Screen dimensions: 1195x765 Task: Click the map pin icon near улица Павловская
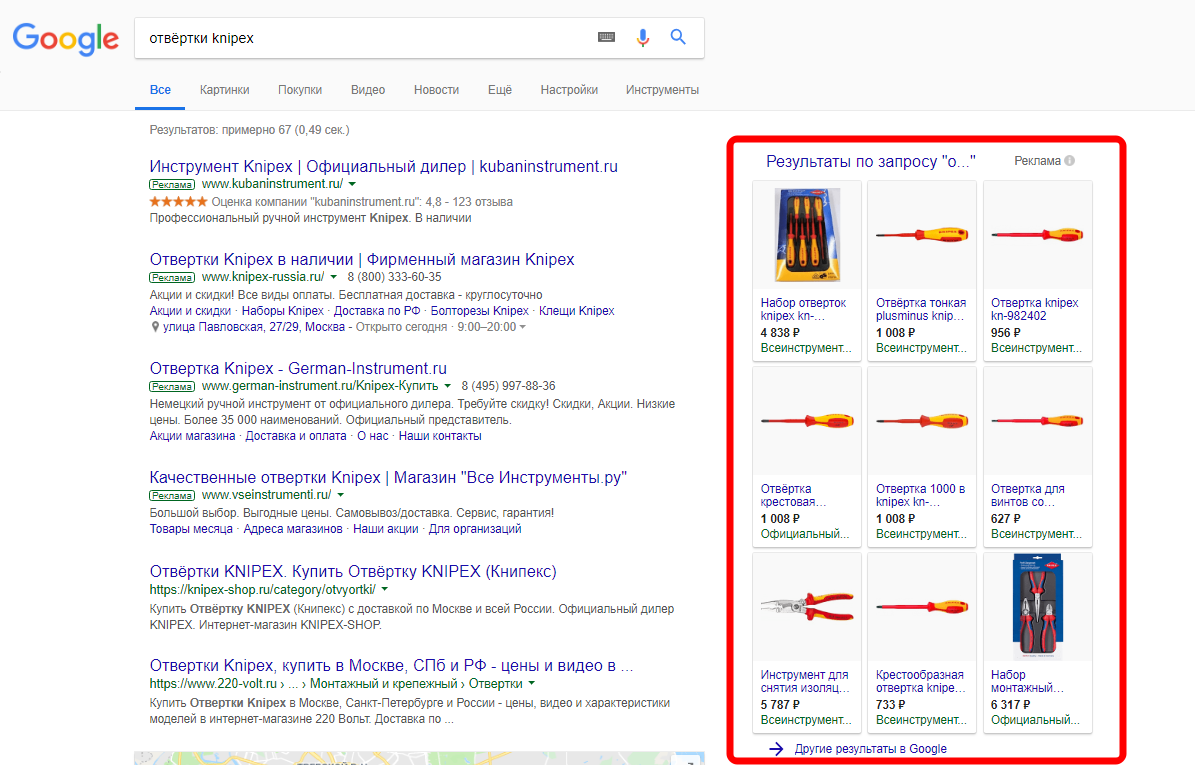pyautogui.click(x=155, y=327)
